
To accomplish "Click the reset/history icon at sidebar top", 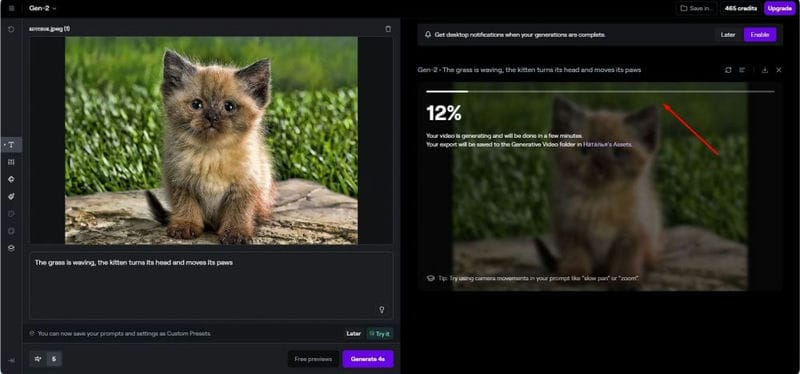I will [11, 29].
